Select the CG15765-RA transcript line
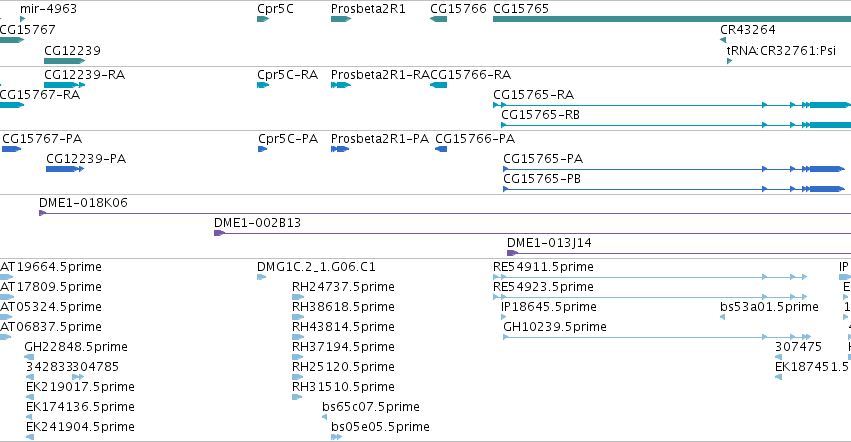The height and width of the screenshot is (442, 851). [x=672, y=105]
